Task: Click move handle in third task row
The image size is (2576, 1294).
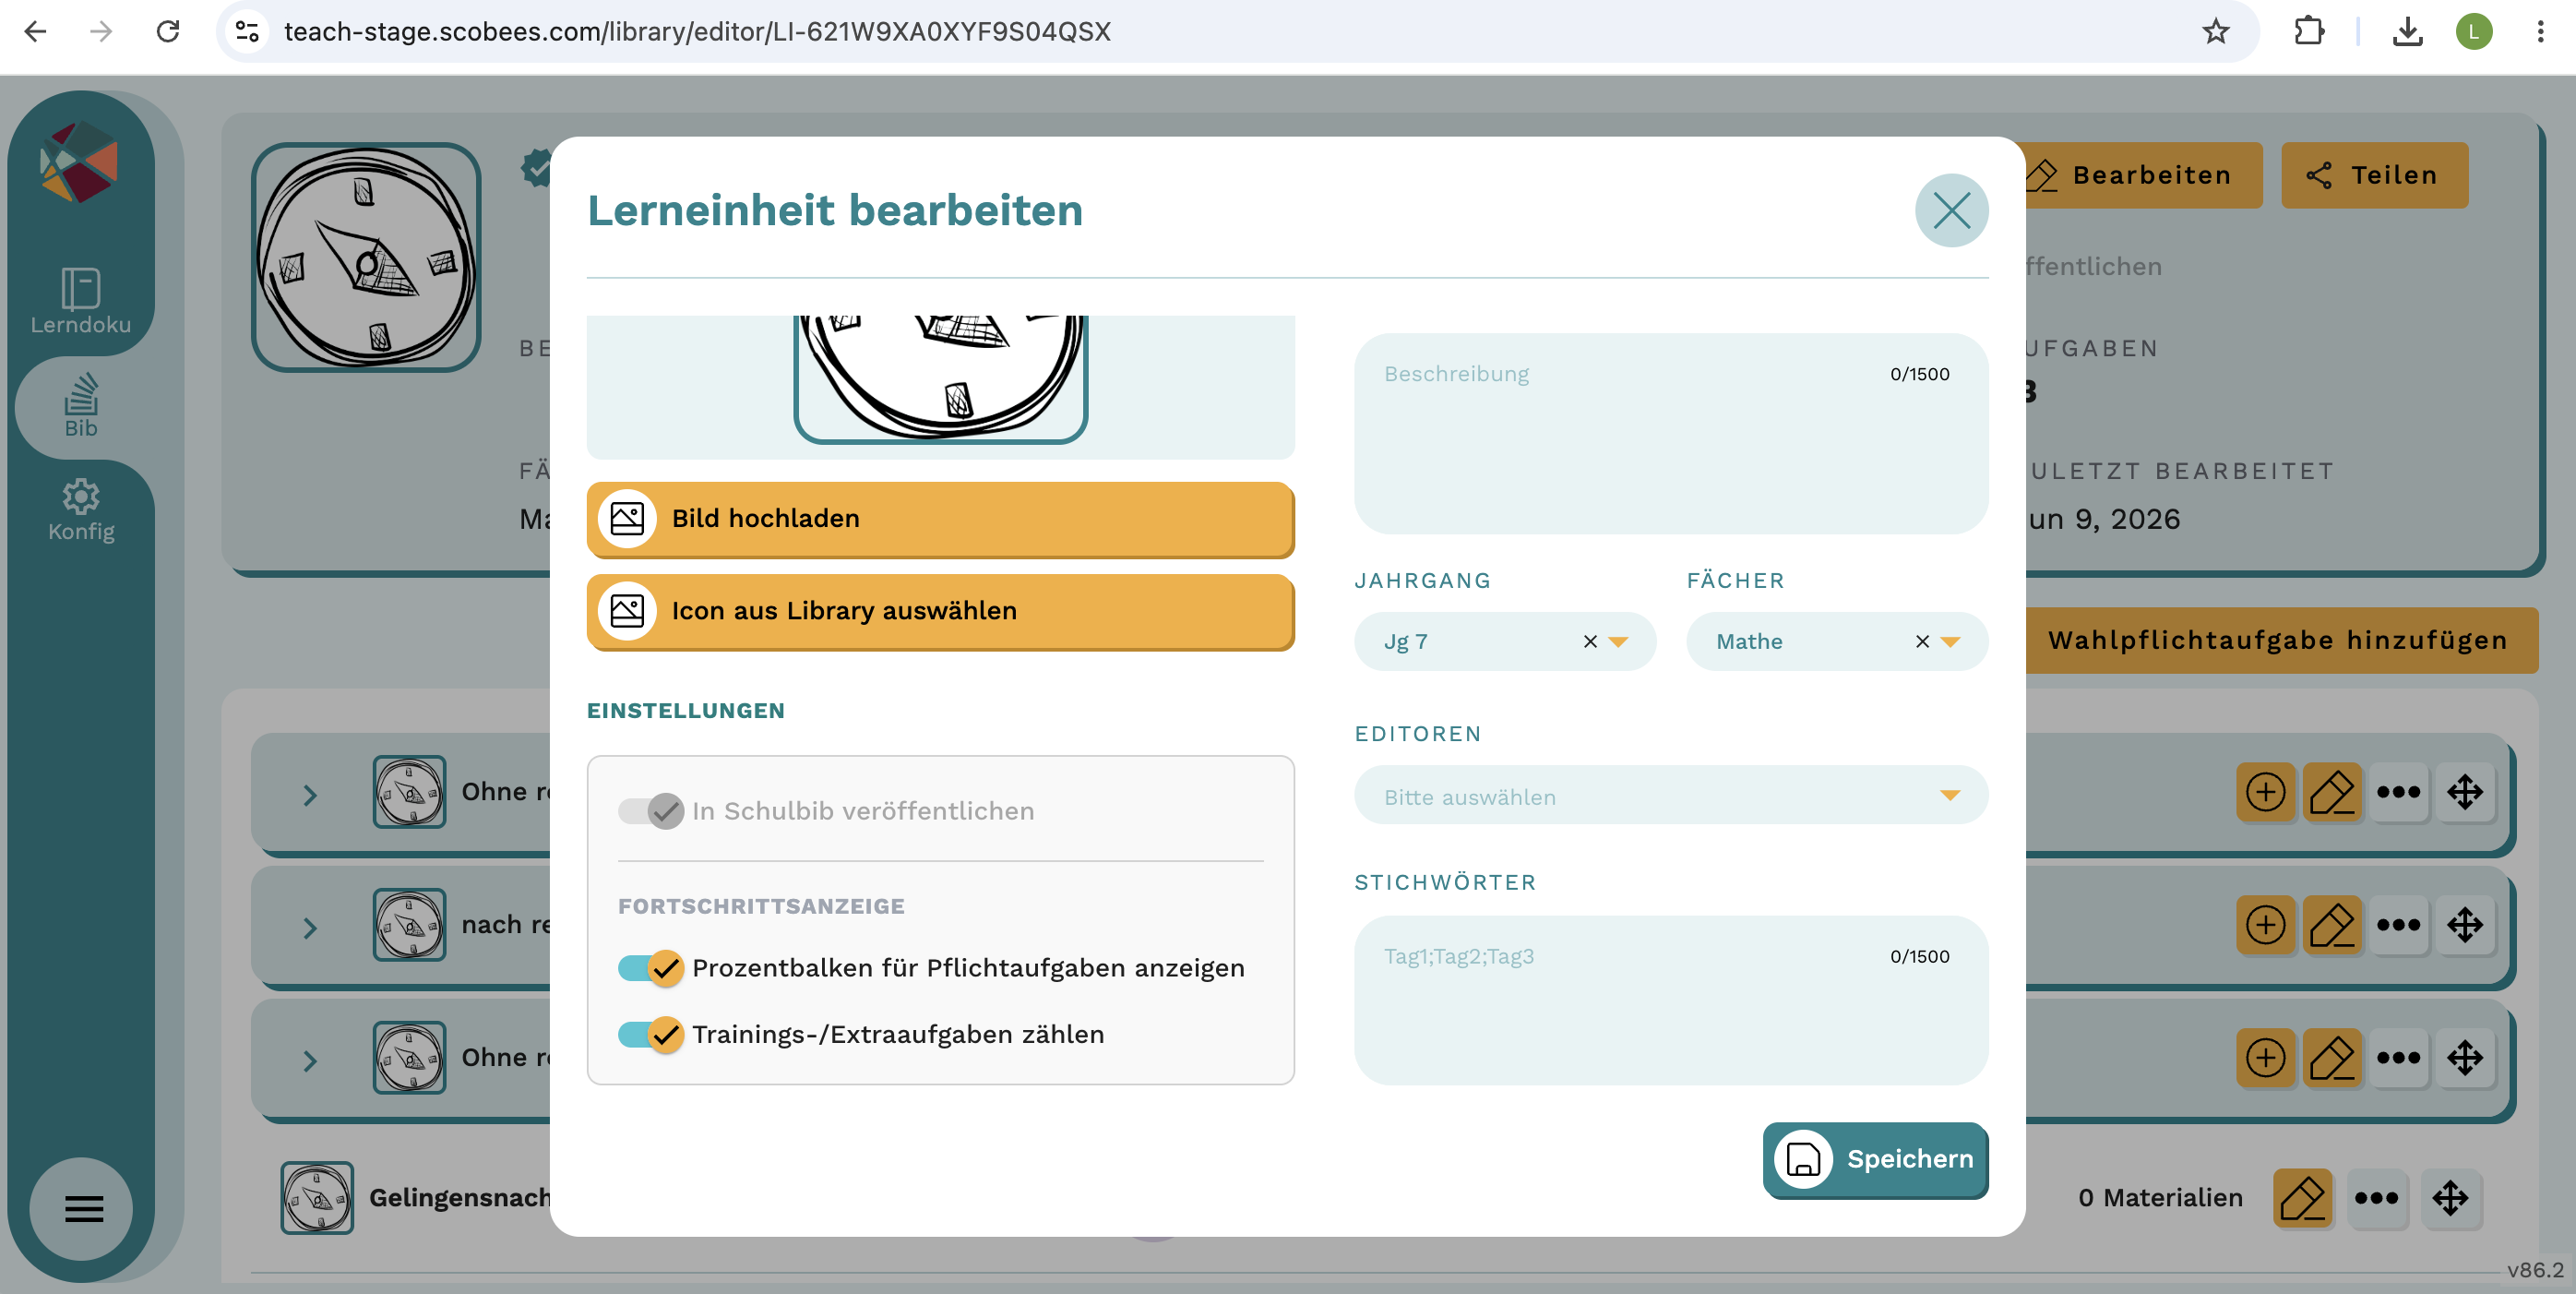Action: pyautogui.click(x=2464, y=1058)
